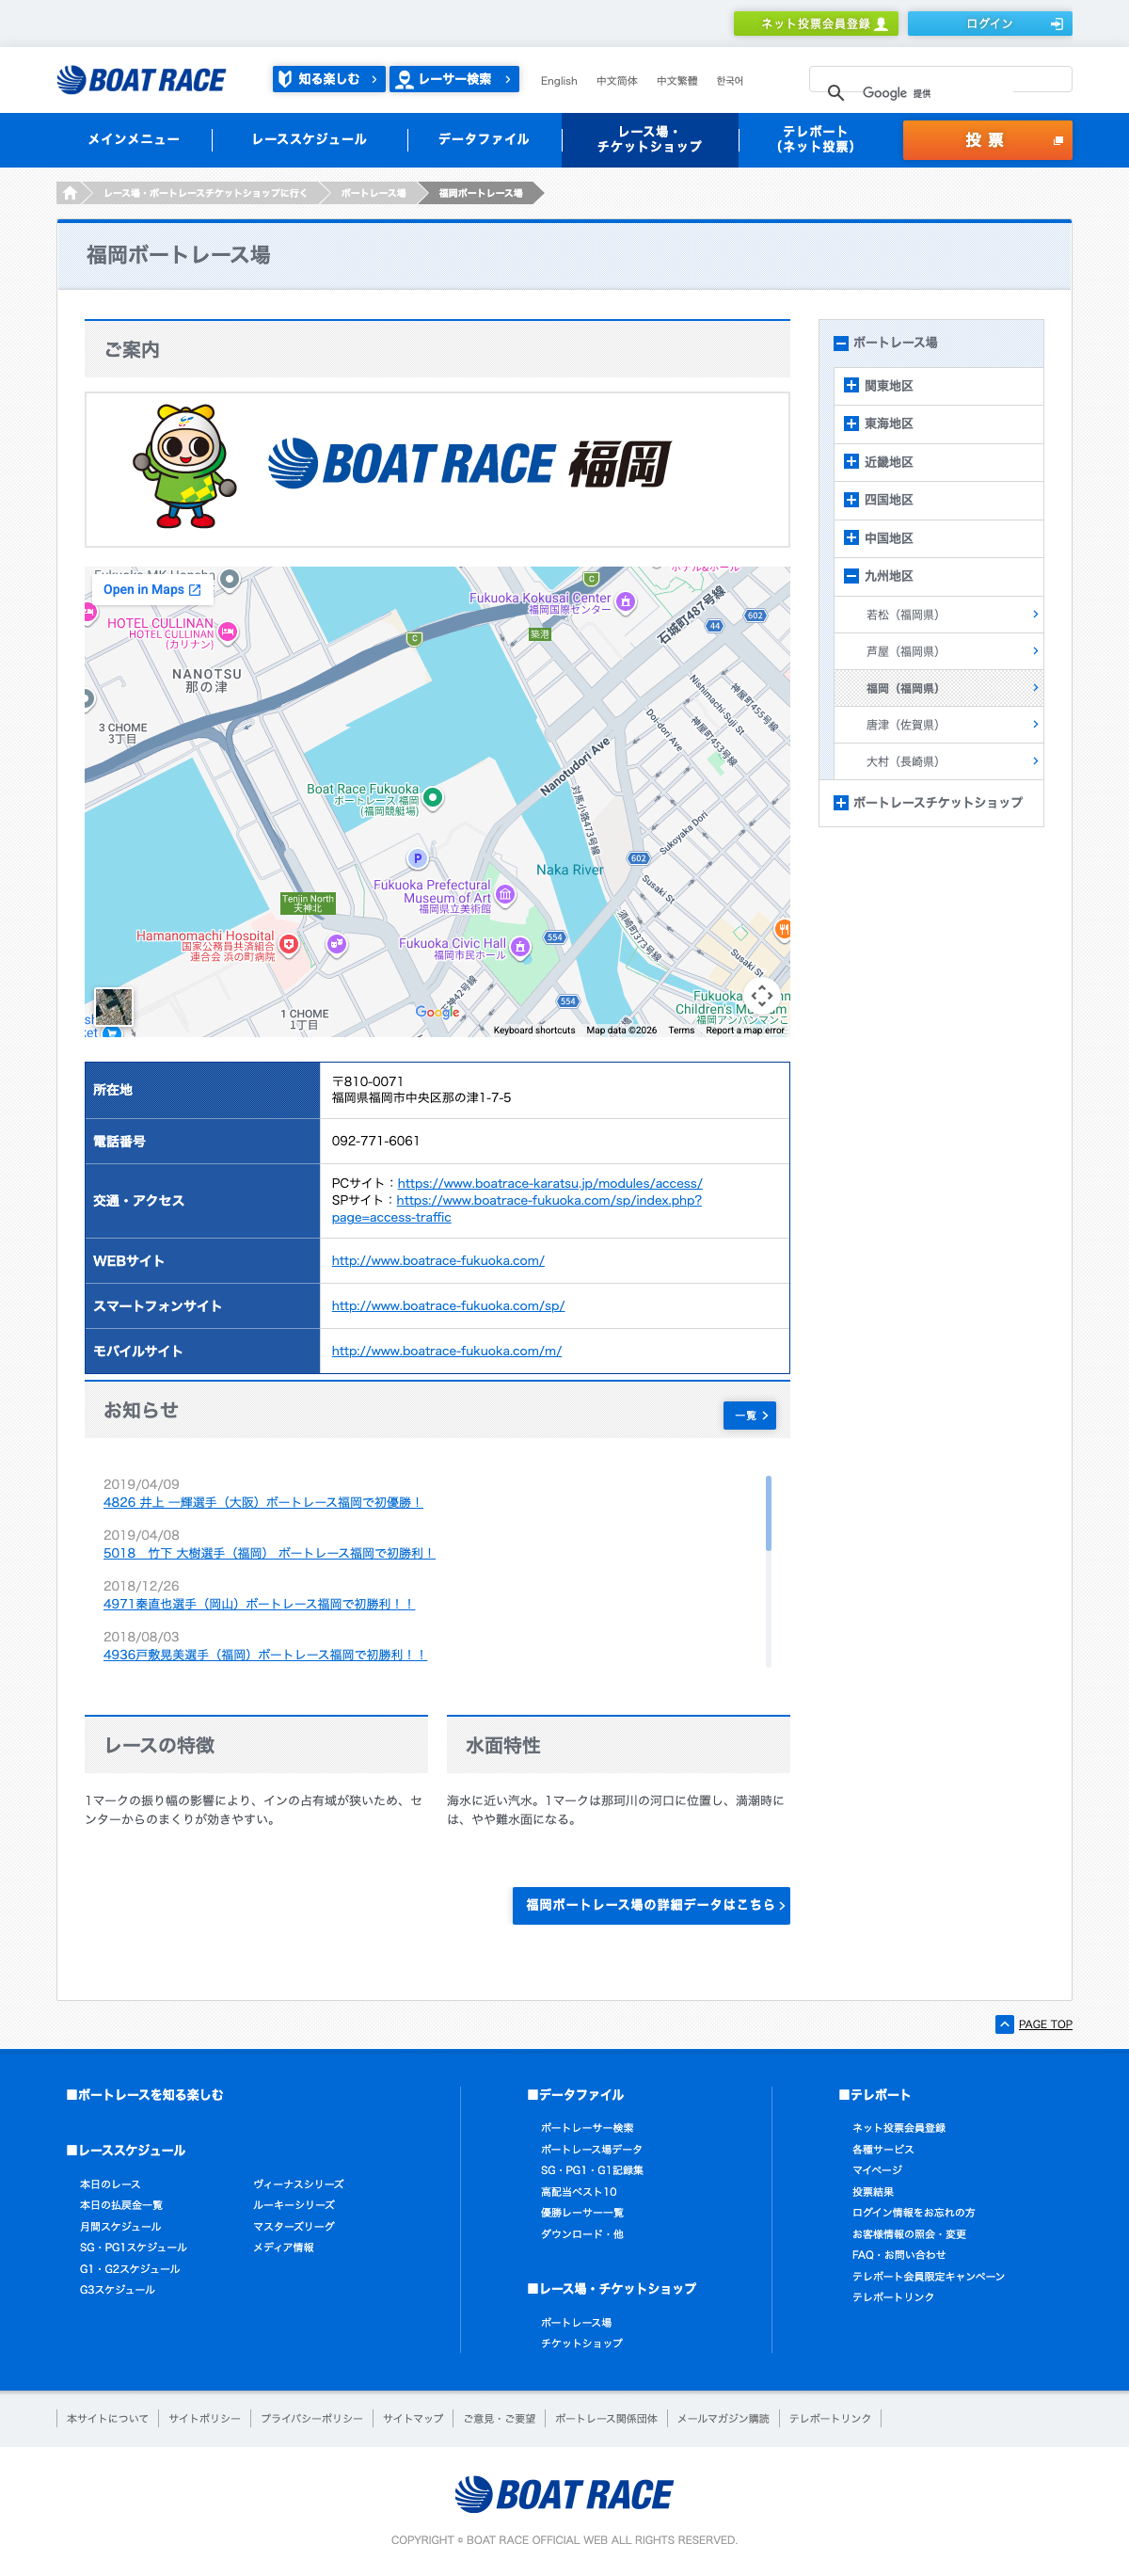The height and width of the screenshot is (2576, 1129).
Task: Click the Hamanomachi Hospital map marker
Action: (x=289, y=944)
